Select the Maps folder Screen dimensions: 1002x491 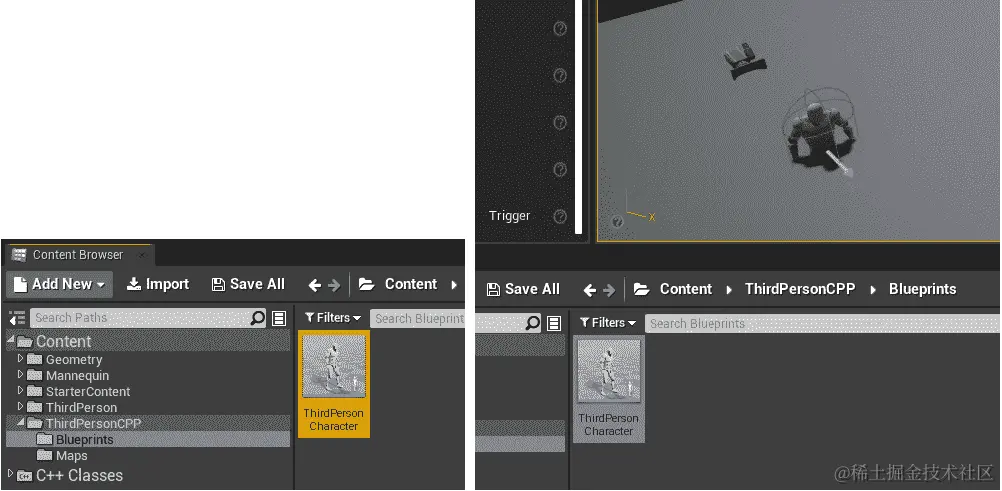[63, 456]
